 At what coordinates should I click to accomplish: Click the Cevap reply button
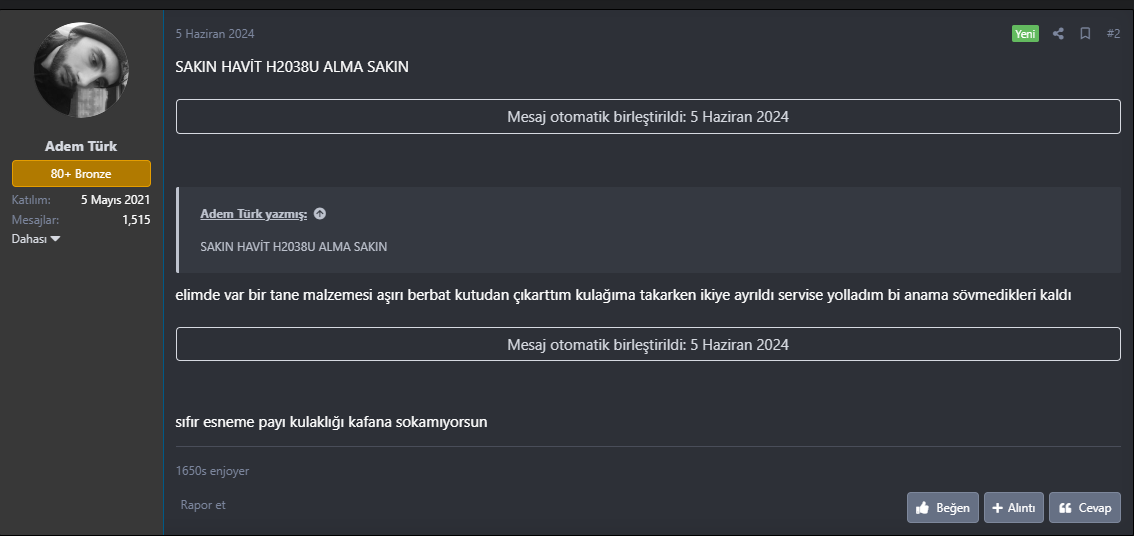click(x=1084, y=508)
